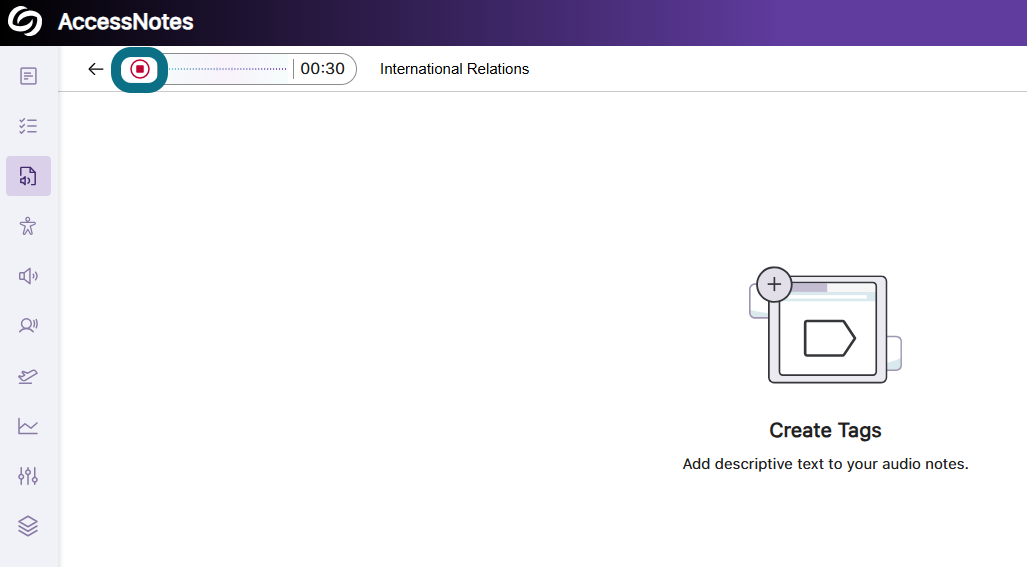The width and height of the screenshot is (1027, 567).
Task: Click "Add descriptive text to your audio notes."
Action: [825, 464]
